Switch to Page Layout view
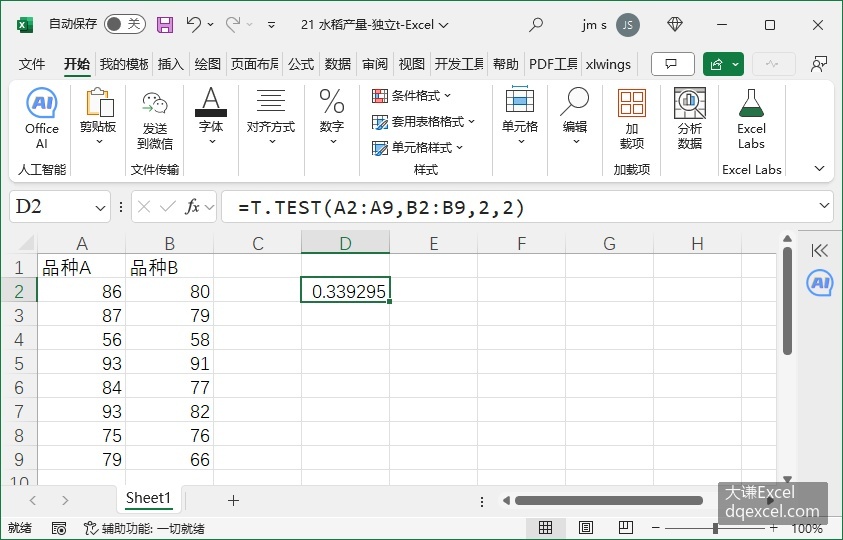This screenshot has width=843, height=540. 585,528
